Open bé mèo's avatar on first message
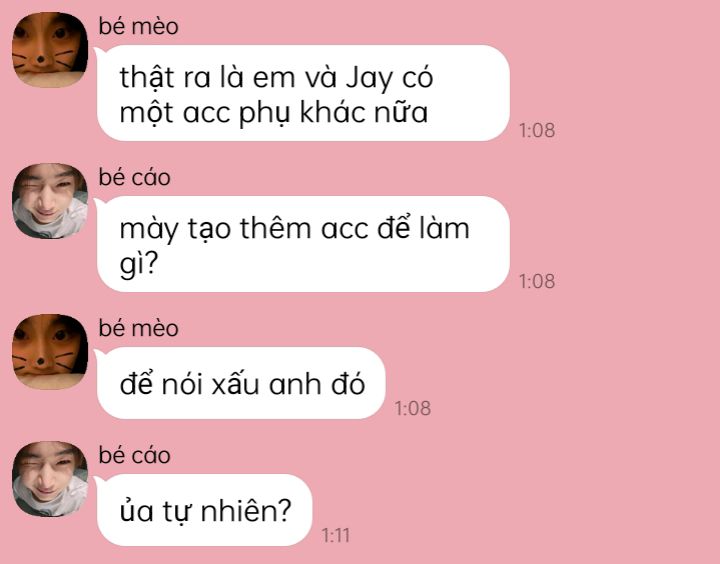Viewport: 720px width, 564px height. coord(50,49)
